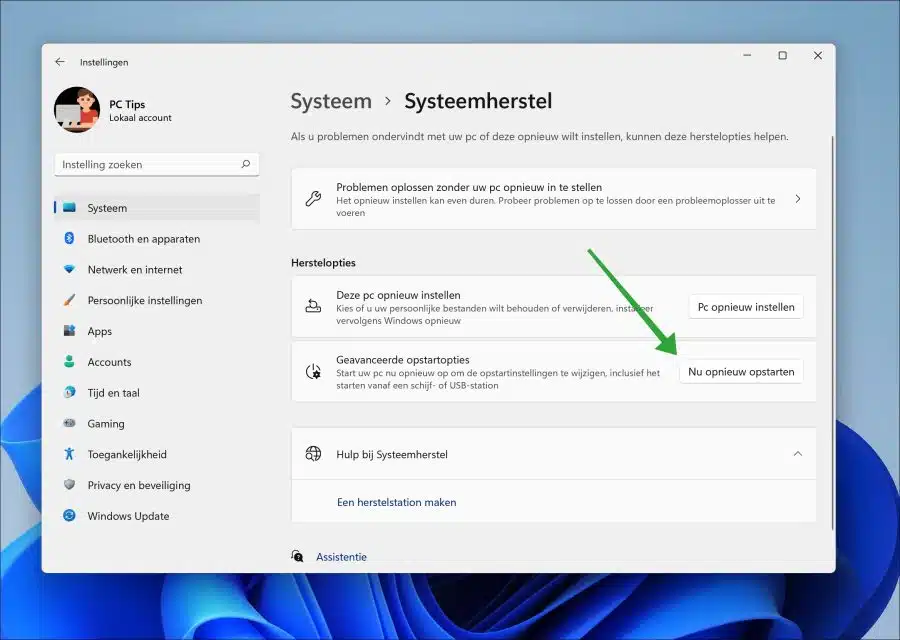Click the Tijd en taal globe icon
This screenshot has height=640, width=900.
click(x=69, y=392)
